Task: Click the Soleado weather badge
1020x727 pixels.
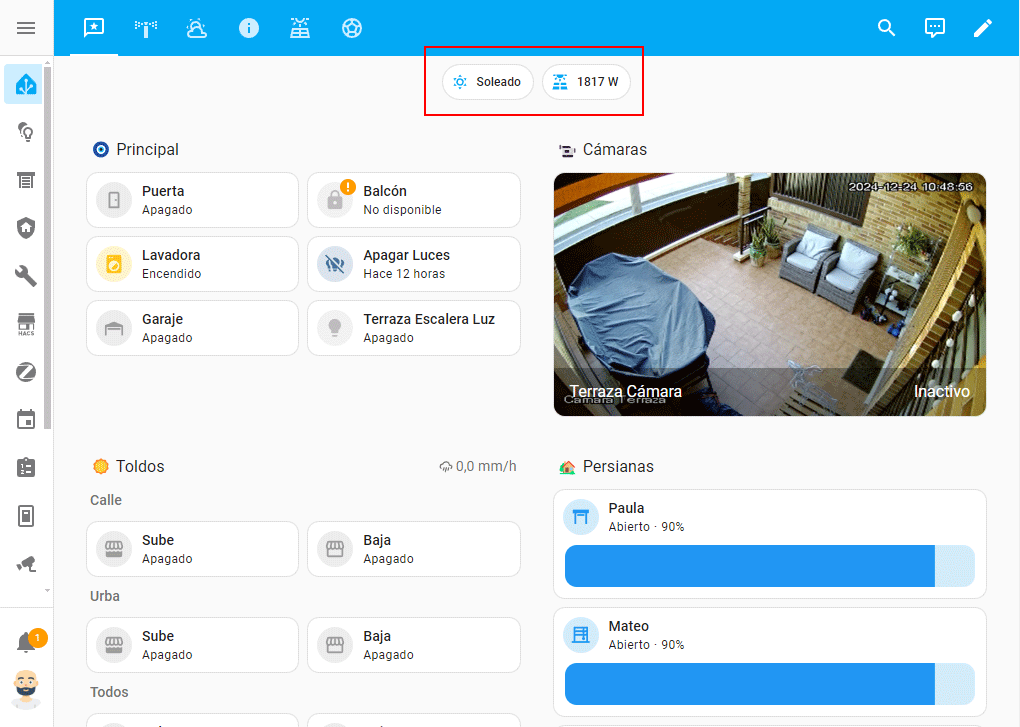Action: pos(488,82)
